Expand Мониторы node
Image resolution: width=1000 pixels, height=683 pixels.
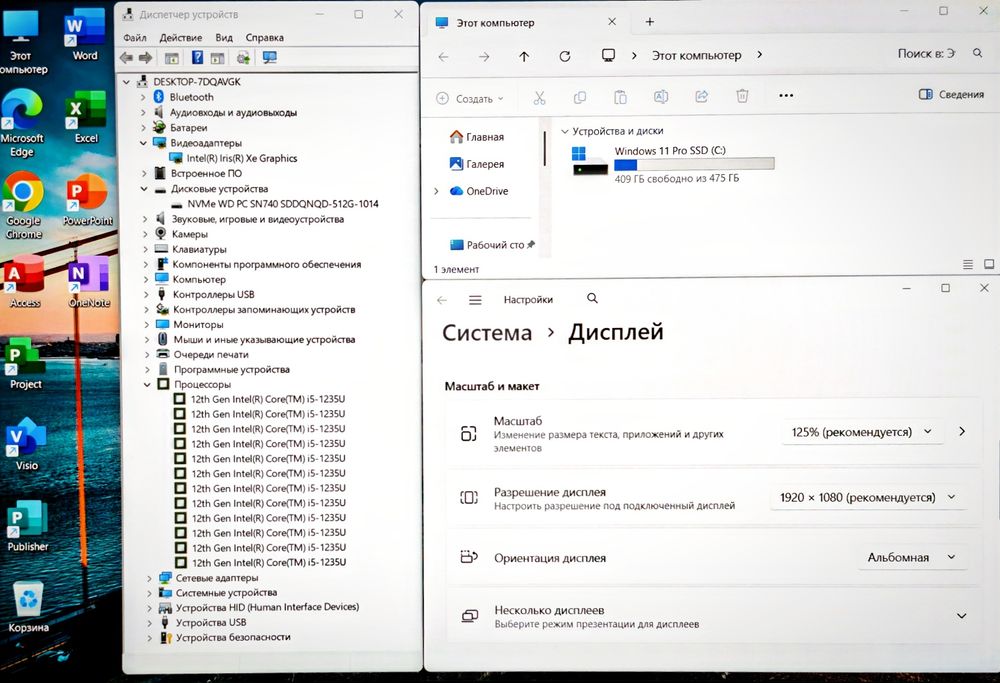pos(145,325)
